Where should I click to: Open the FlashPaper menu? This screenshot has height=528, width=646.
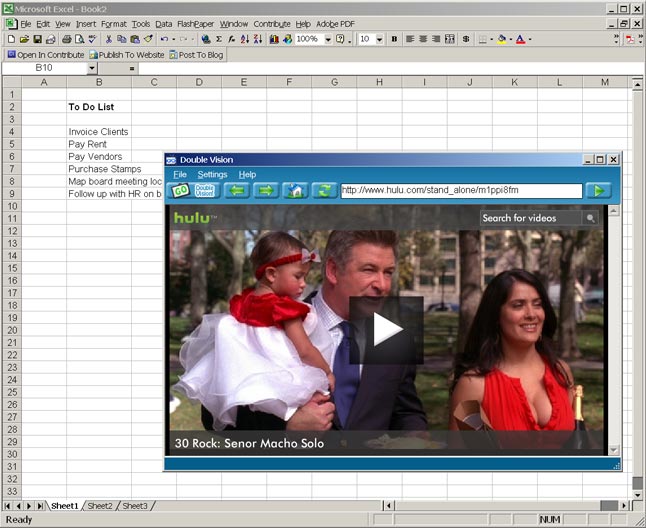click(196, 24)
